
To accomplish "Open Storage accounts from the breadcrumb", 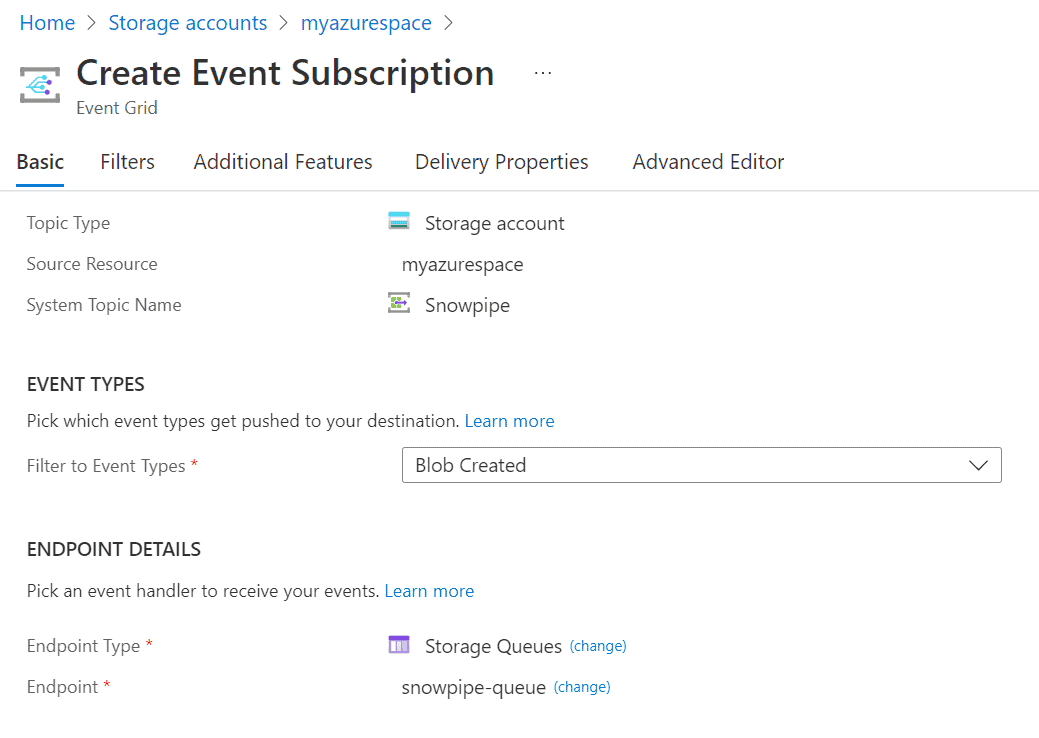I will (x=188, y=22).
